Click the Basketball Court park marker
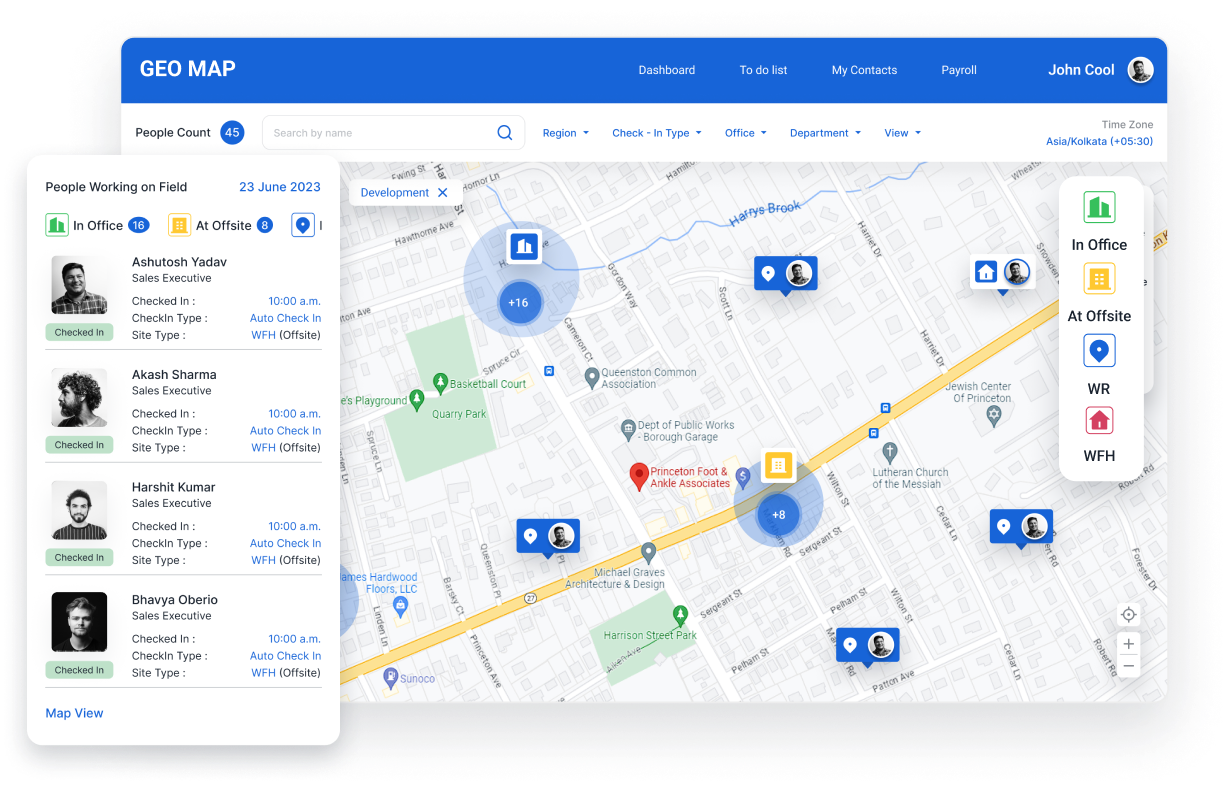The width and height of the screenshot is (1232, 793). tap(440, 382)
